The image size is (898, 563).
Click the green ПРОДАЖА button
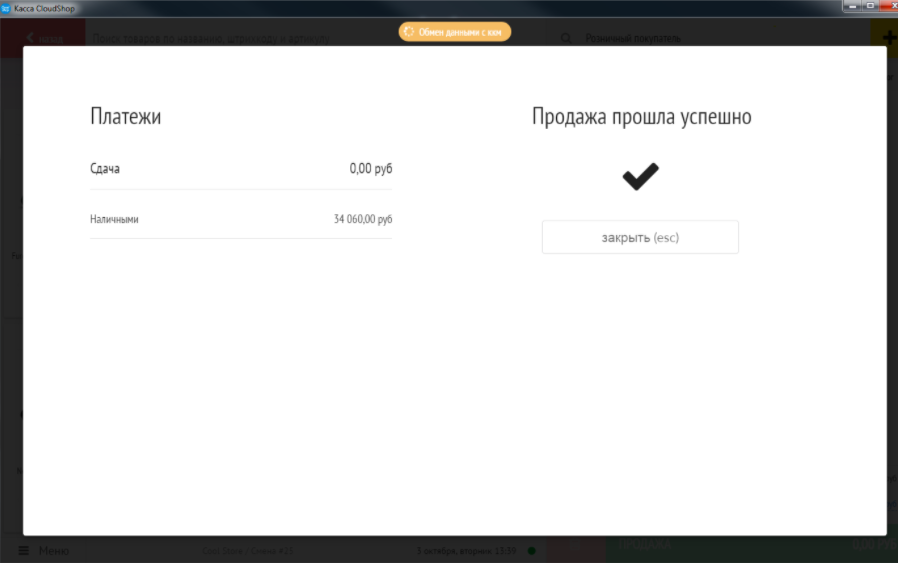pos(751,545)
